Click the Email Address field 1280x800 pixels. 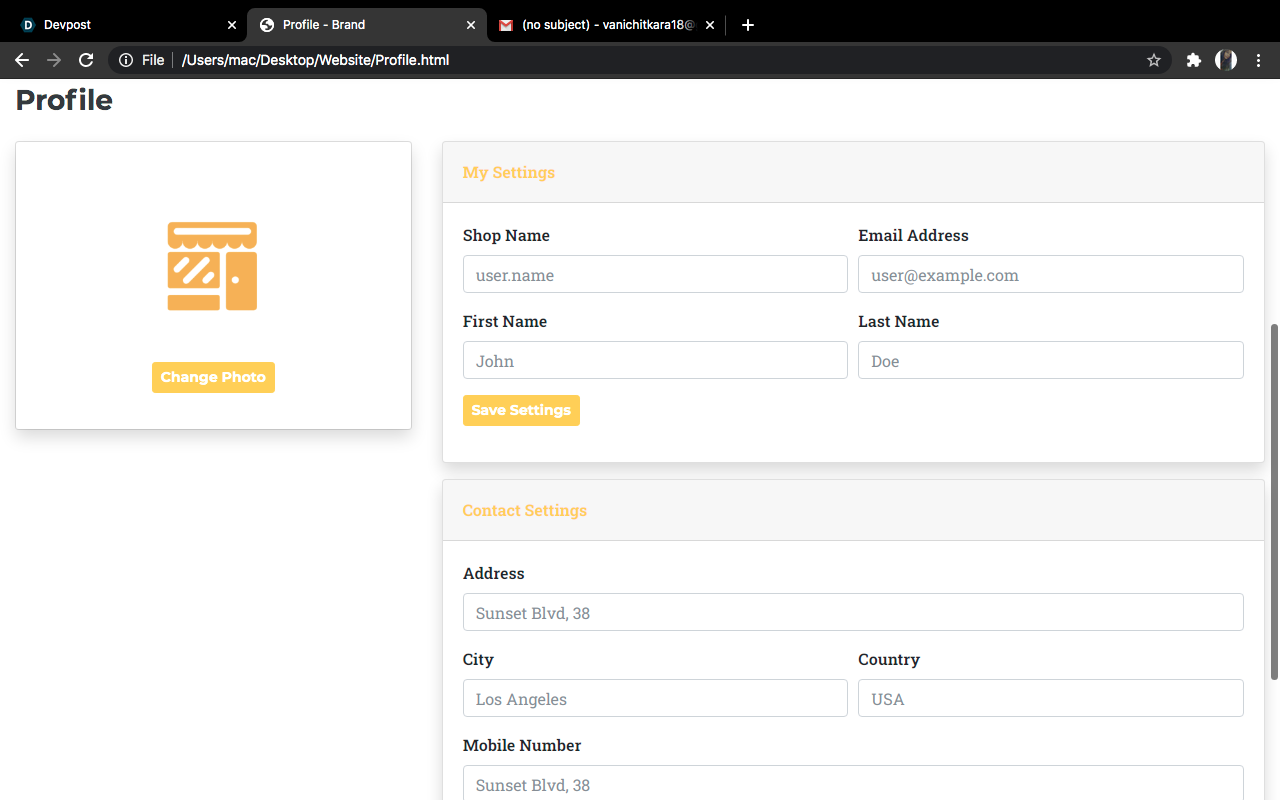pyautogui.click(x=1050, y=274)
